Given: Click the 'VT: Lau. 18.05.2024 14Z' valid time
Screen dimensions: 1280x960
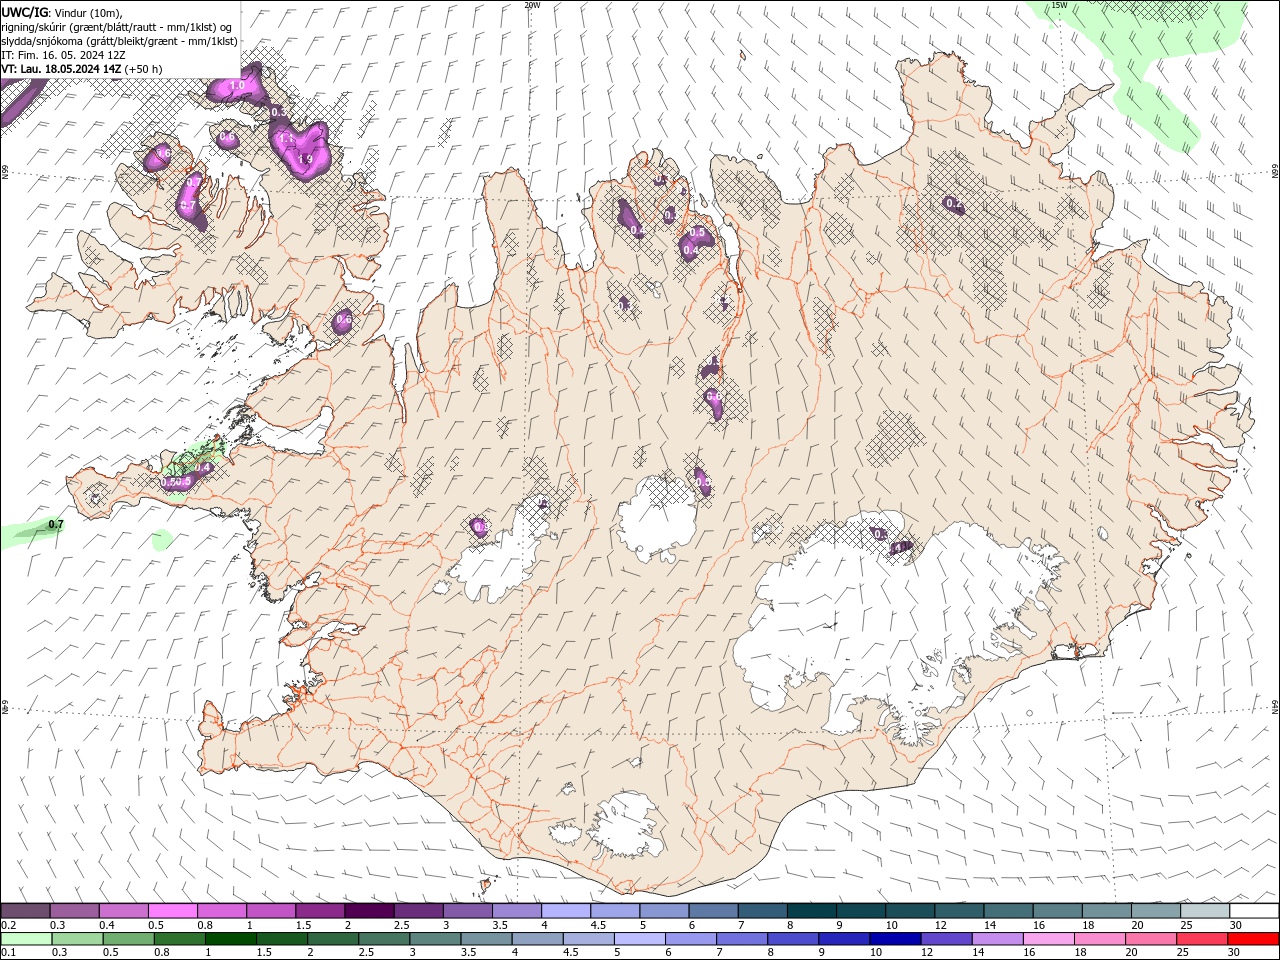Looking at the screenshot, I should click(62, 69).
